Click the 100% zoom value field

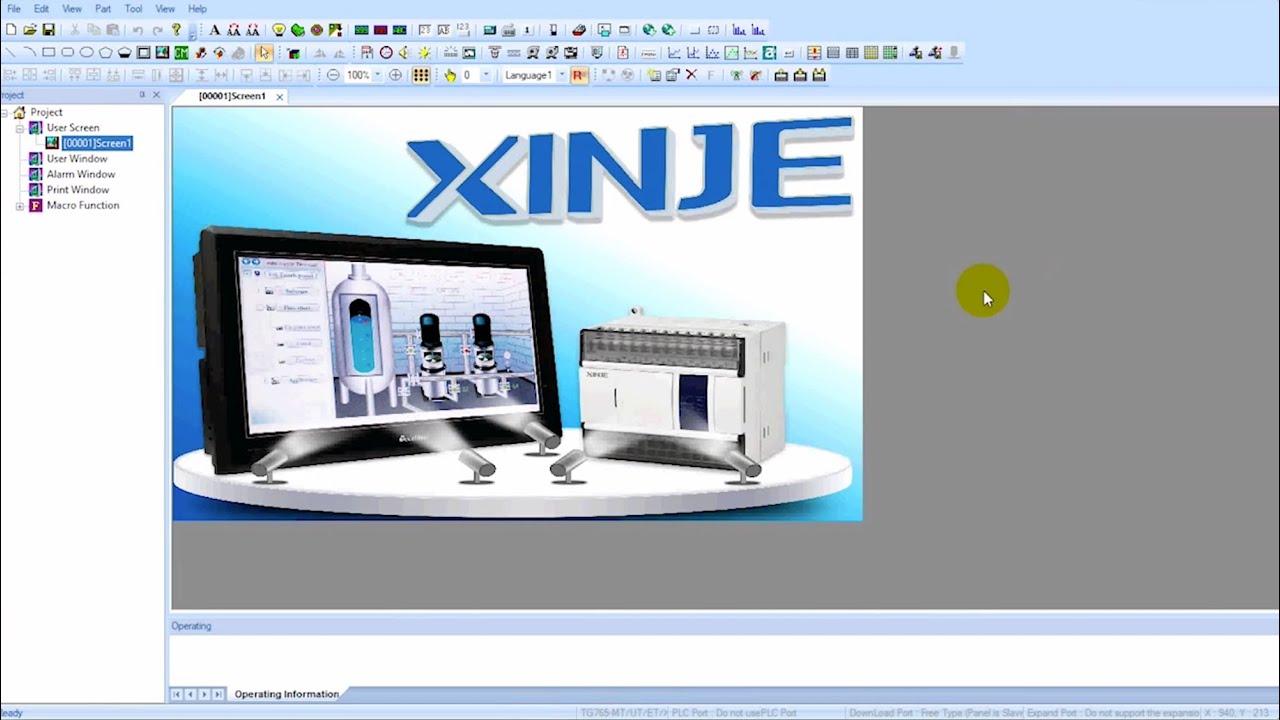click(x=358, y=75)
